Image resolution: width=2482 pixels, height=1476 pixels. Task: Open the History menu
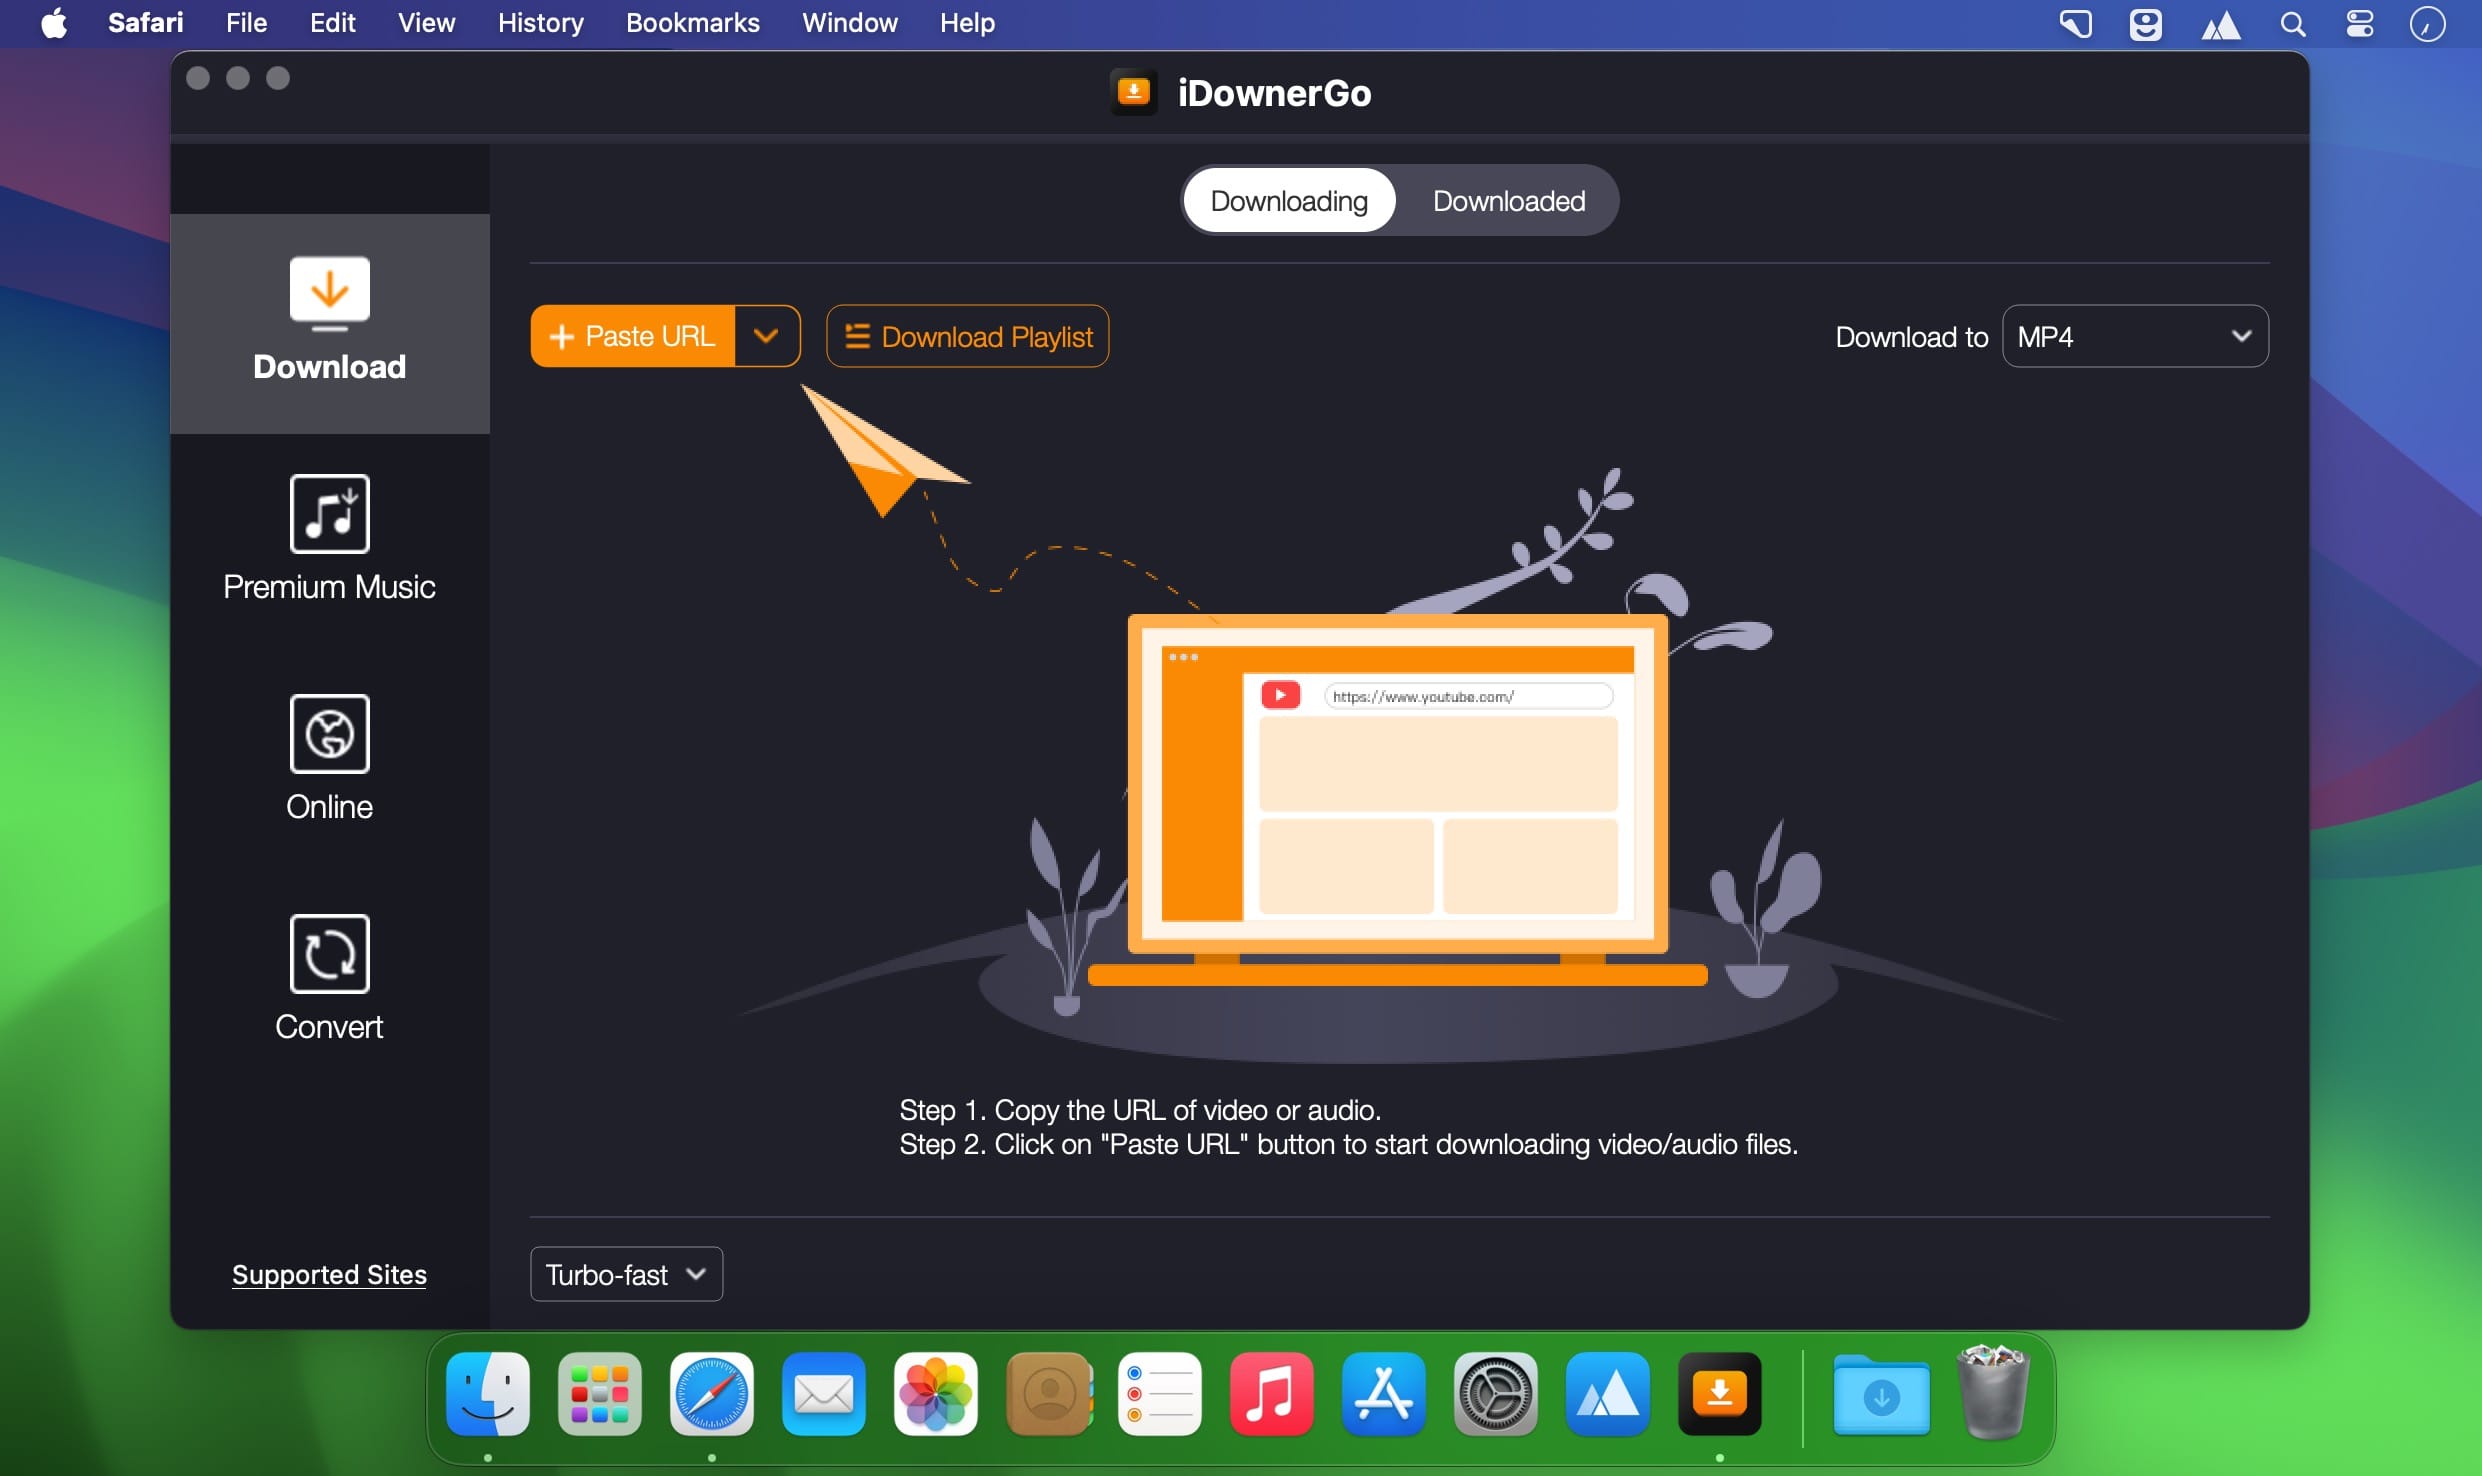(x=540, y=23)
